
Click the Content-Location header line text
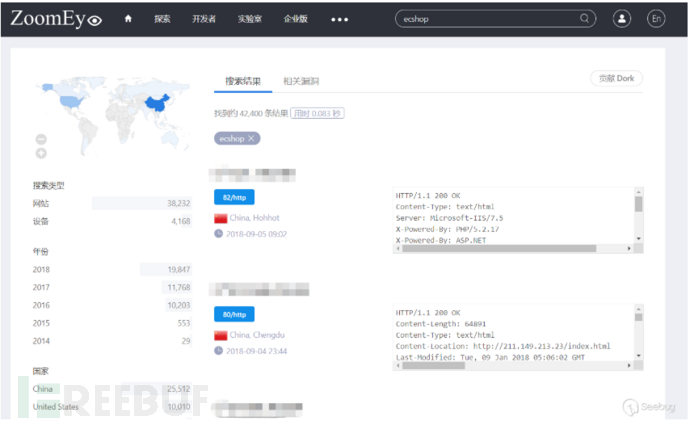click(503, 346)
